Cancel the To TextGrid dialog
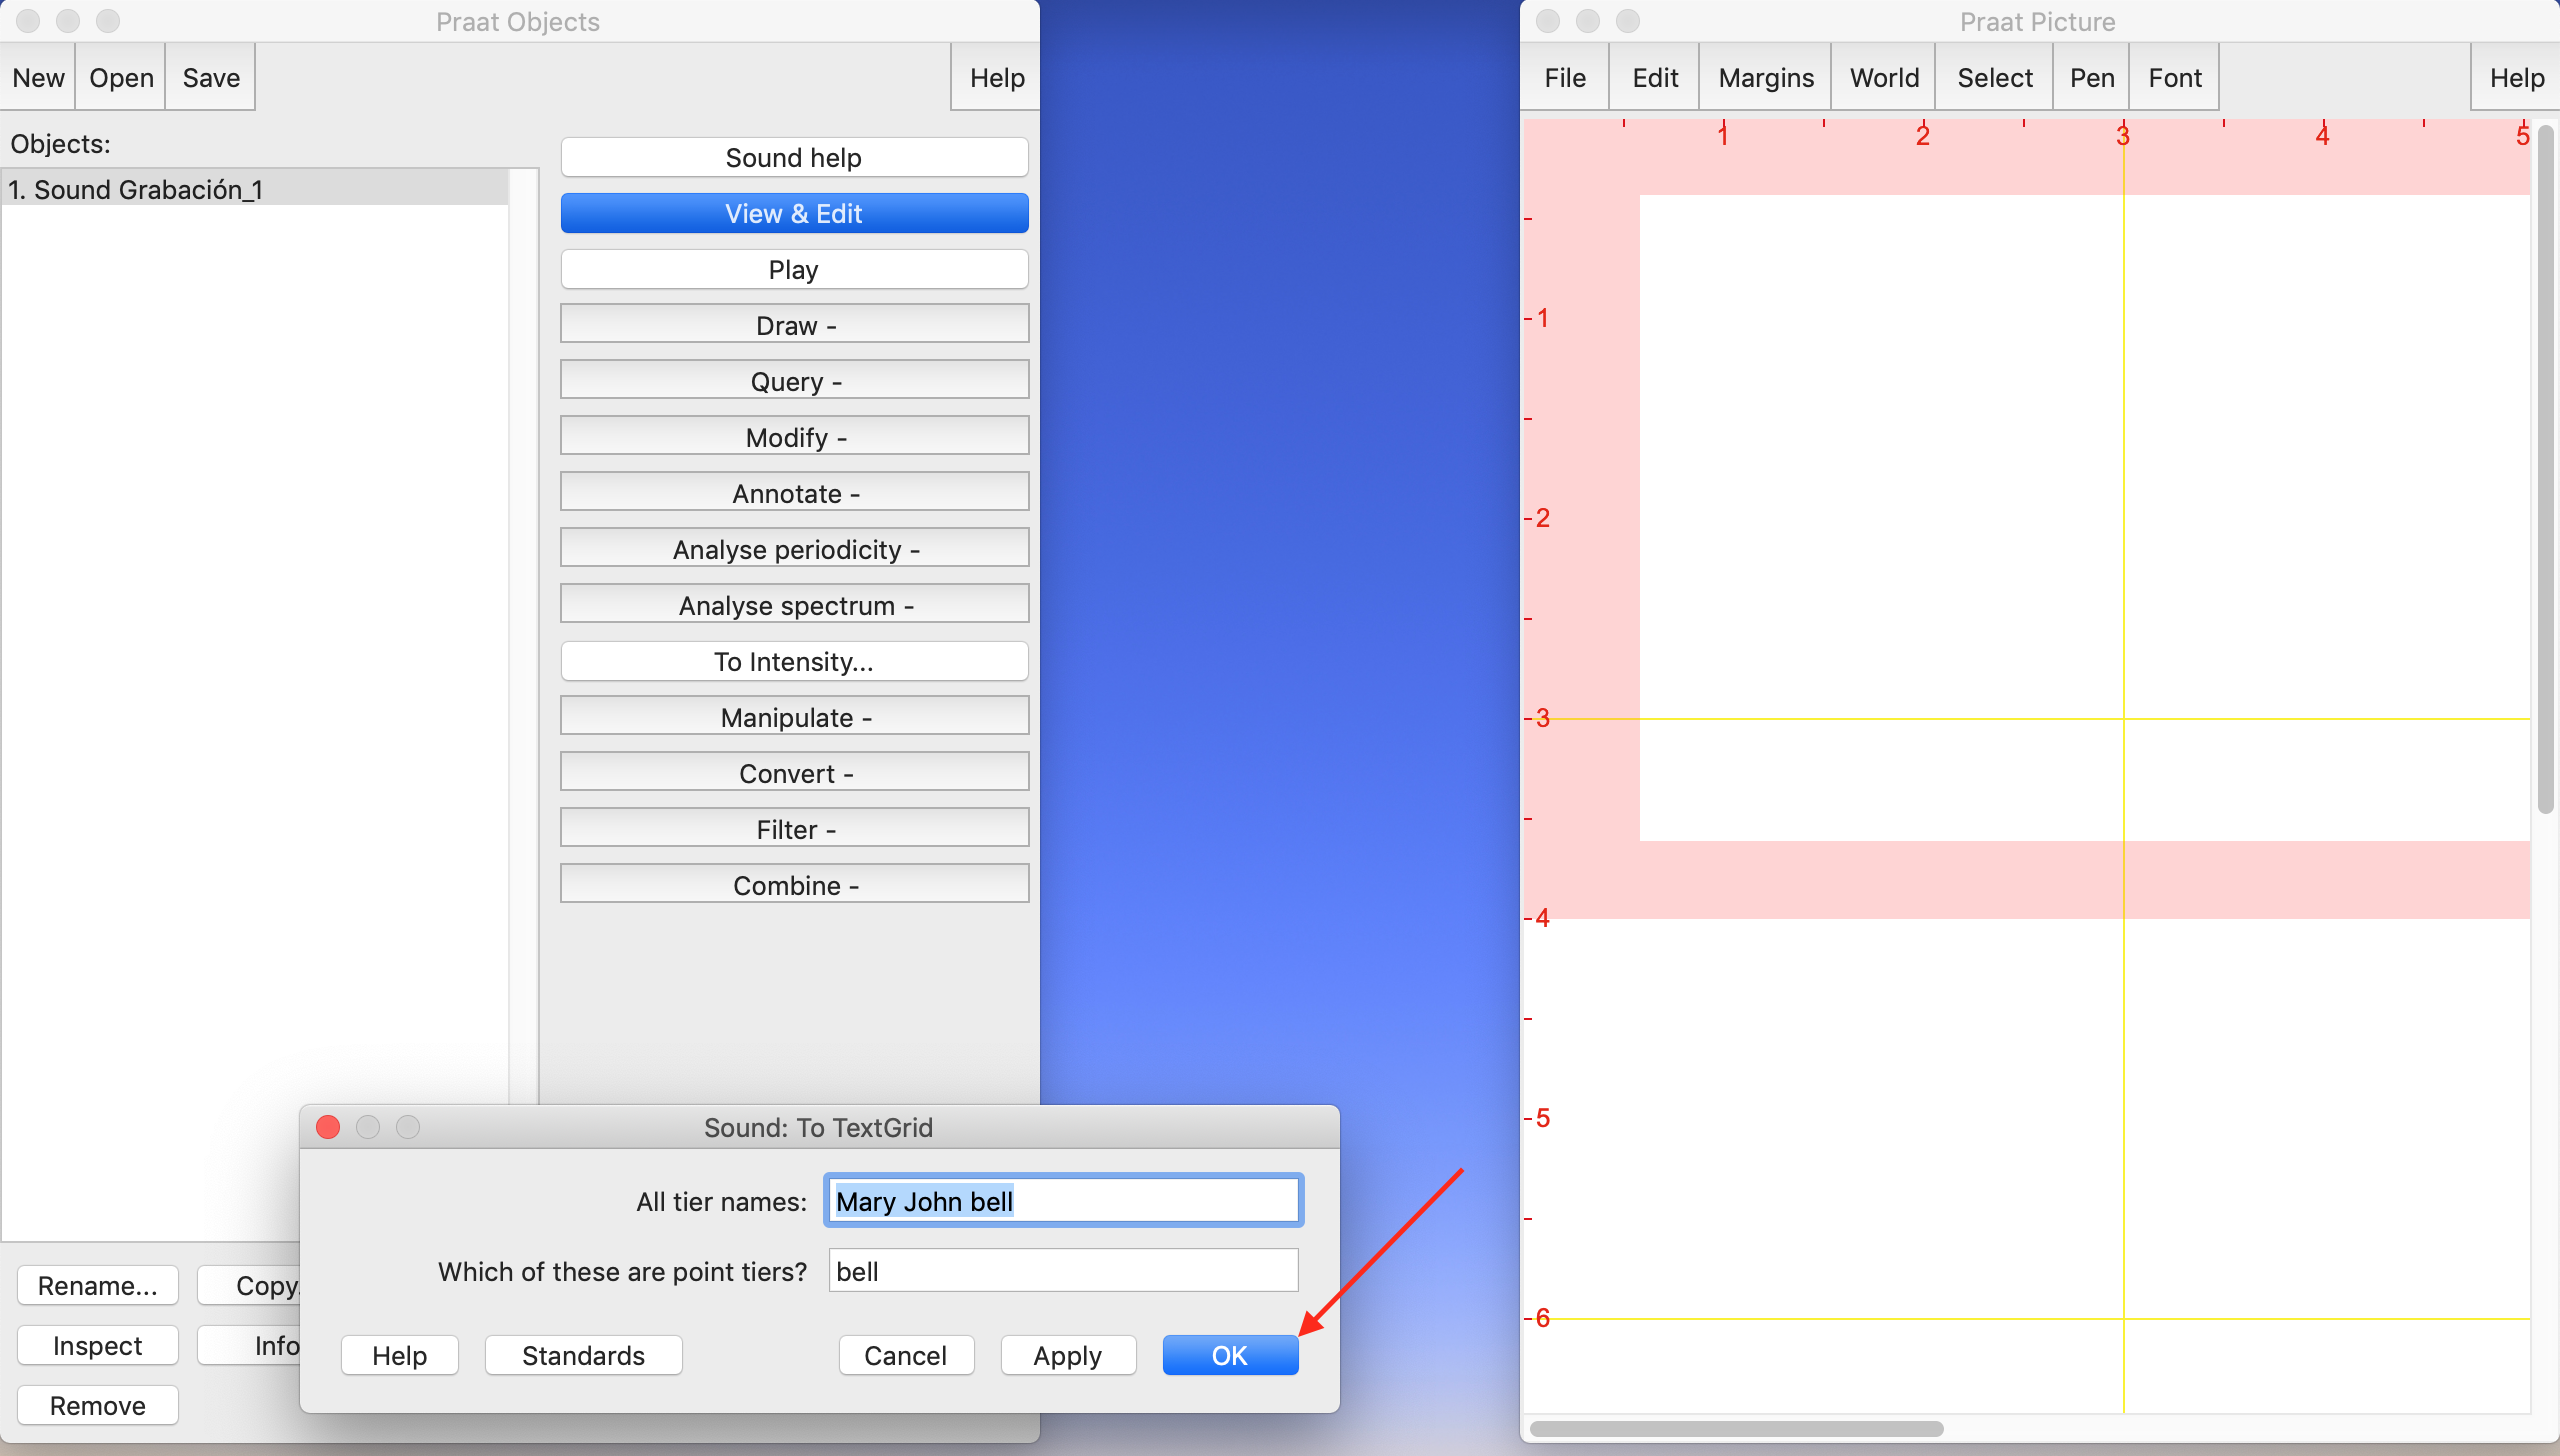 pyautogui.click(x=905, y=1355)
